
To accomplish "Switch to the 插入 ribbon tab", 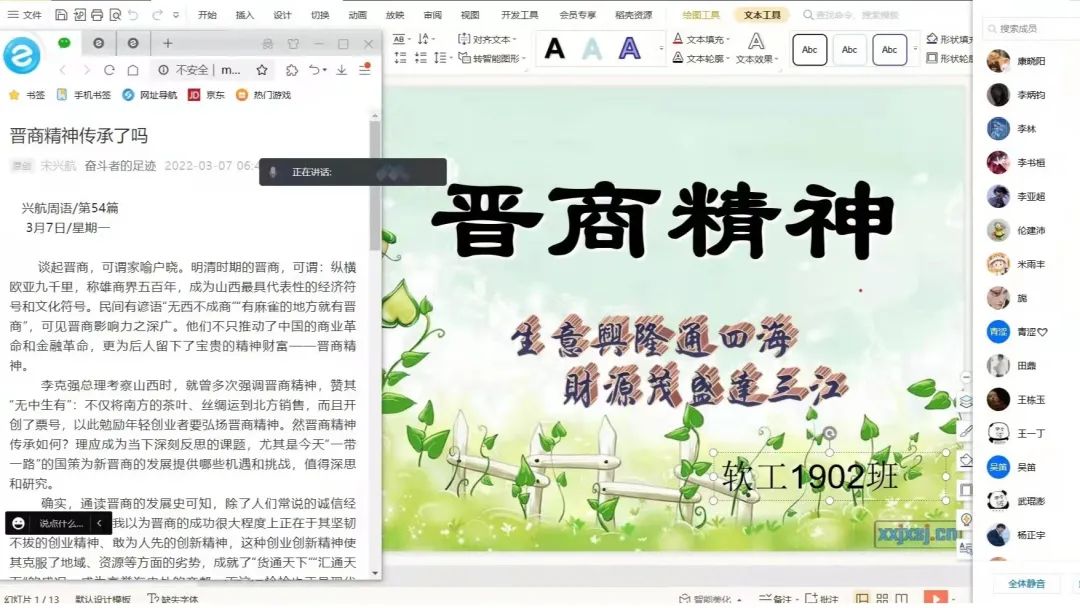I will coord(245,14).
